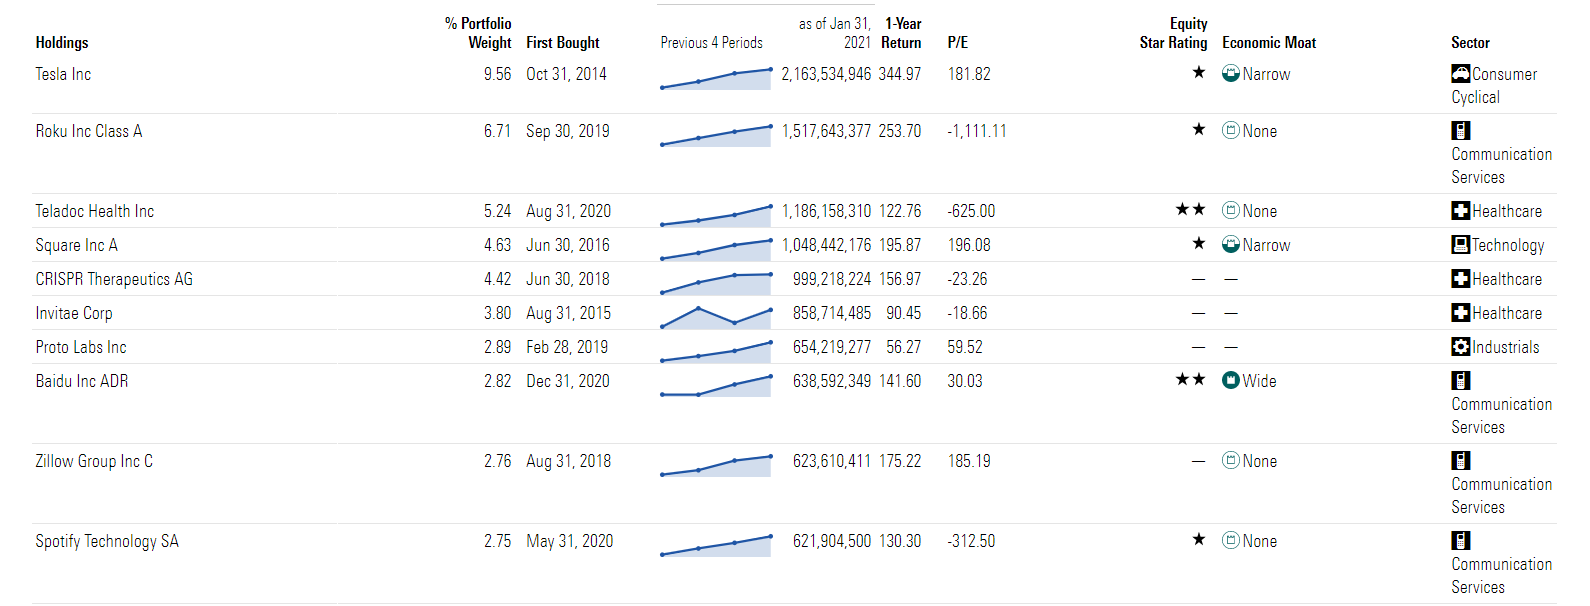Click the Industrials gear icon for Proto Labs

[x=1460, y=347]
